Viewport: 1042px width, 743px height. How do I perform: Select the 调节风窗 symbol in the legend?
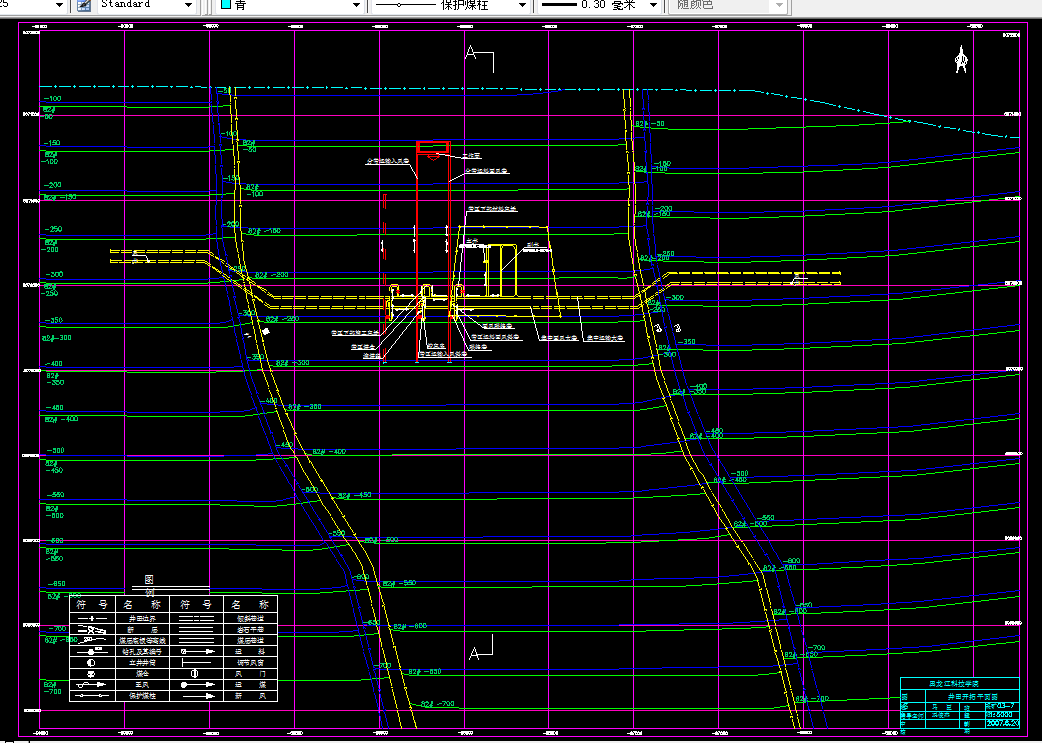(x=197, y=663)
